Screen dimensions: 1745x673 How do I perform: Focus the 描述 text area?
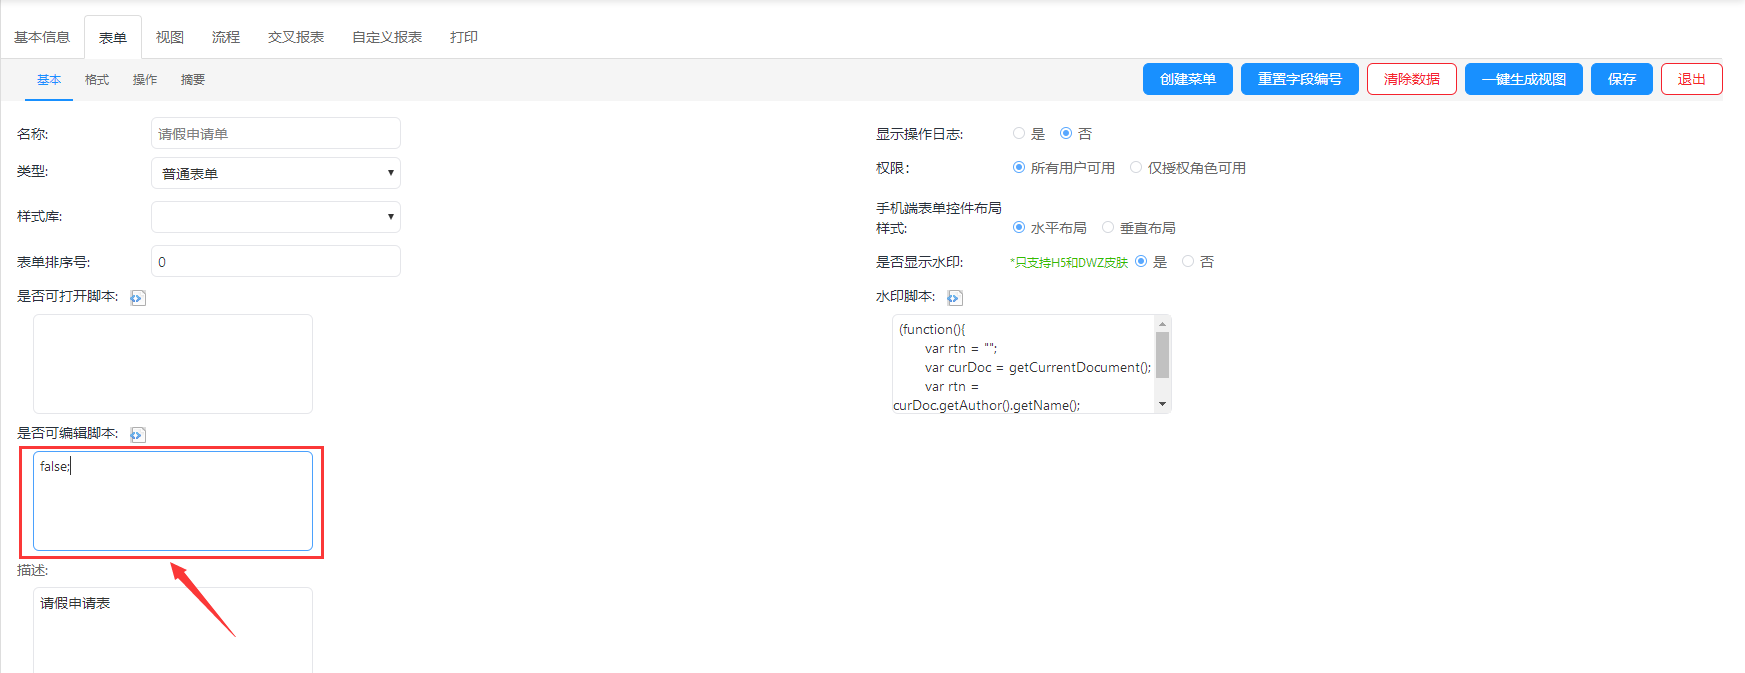pos(173,630)
